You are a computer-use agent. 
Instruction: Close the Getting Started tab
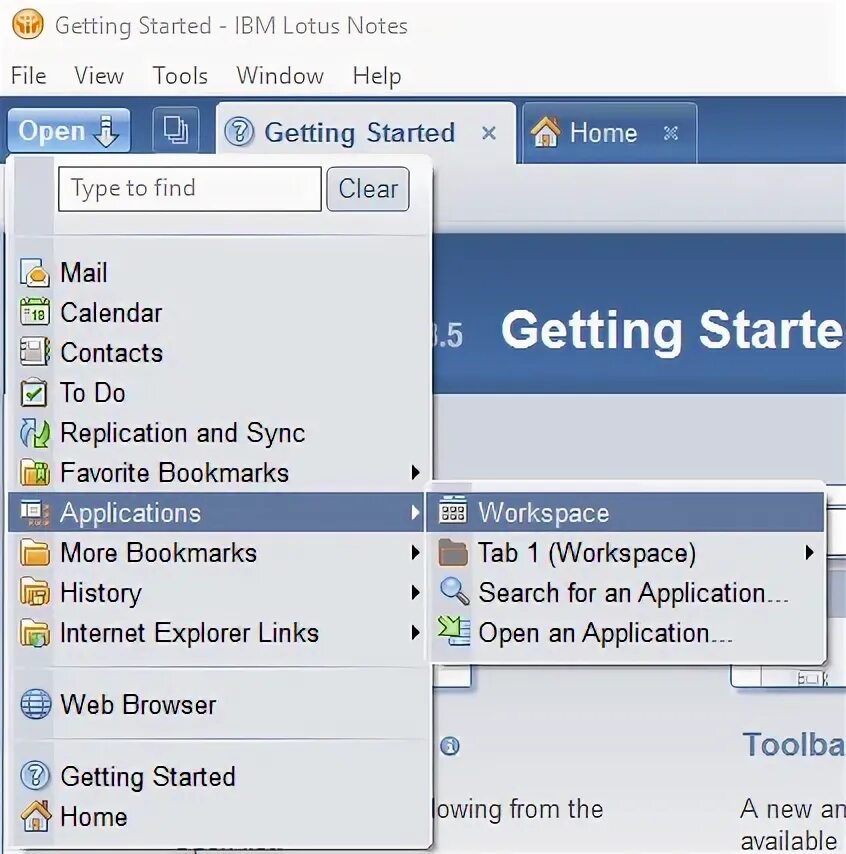coord(489,133)
